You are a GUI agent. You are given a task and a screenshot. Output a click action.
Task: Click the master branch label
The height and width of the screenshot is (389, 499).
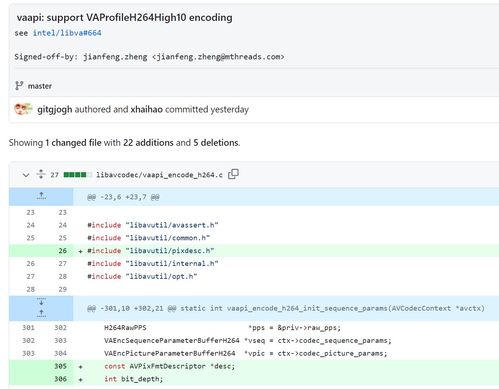click(40, 86)
